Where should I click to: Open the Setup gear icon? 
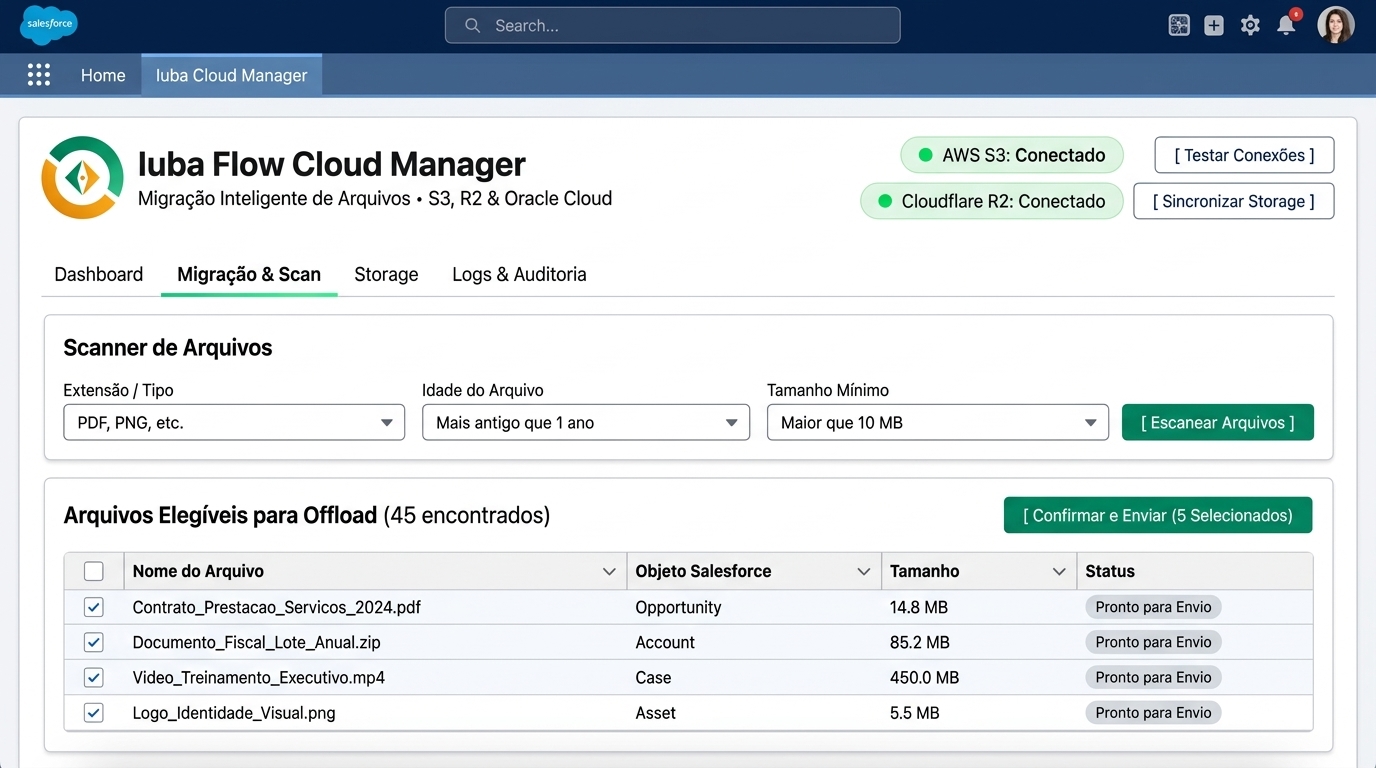(1250, 26)
